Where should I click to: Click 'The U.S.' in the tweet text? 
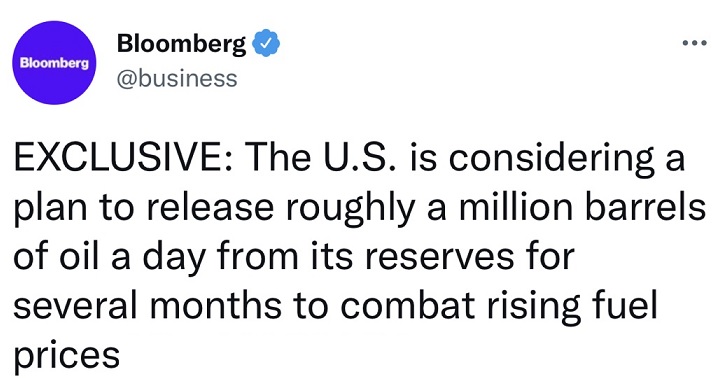tap(324, 158)
